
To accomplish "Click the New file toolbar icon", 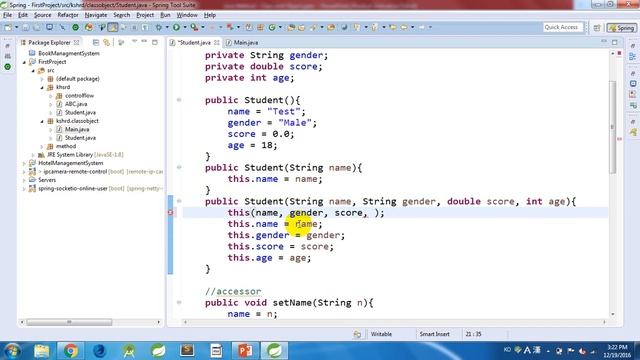I will pos(8,27).
